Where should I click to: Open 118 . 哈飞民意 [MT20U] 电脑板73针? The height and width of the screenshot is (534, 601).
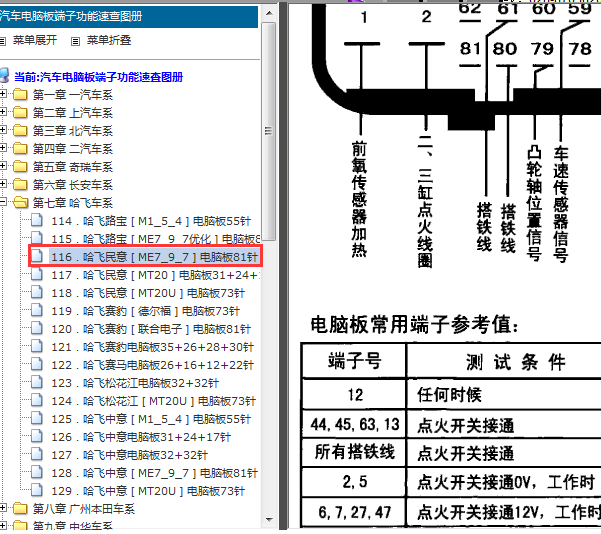point(148,293)
